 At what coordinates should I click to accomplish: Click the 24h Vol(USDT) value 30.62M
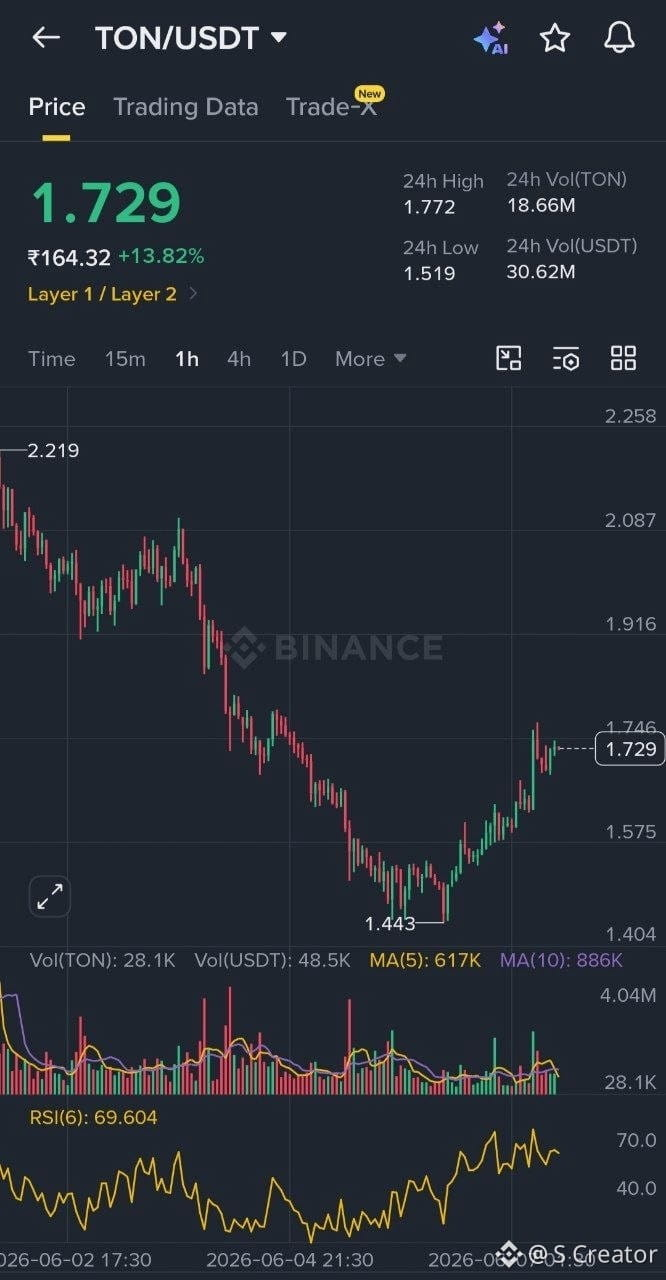[541, 271]
